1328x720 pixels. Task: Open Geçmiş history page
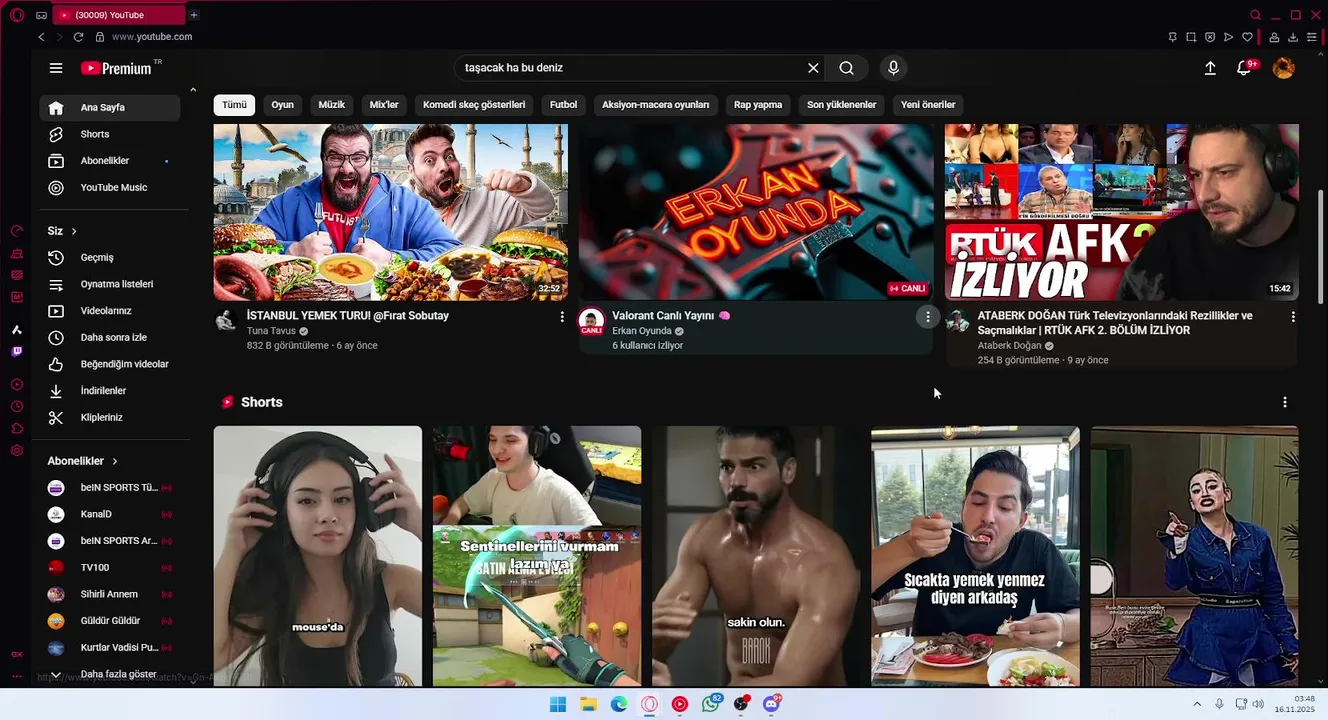click(x=110, y=257)
